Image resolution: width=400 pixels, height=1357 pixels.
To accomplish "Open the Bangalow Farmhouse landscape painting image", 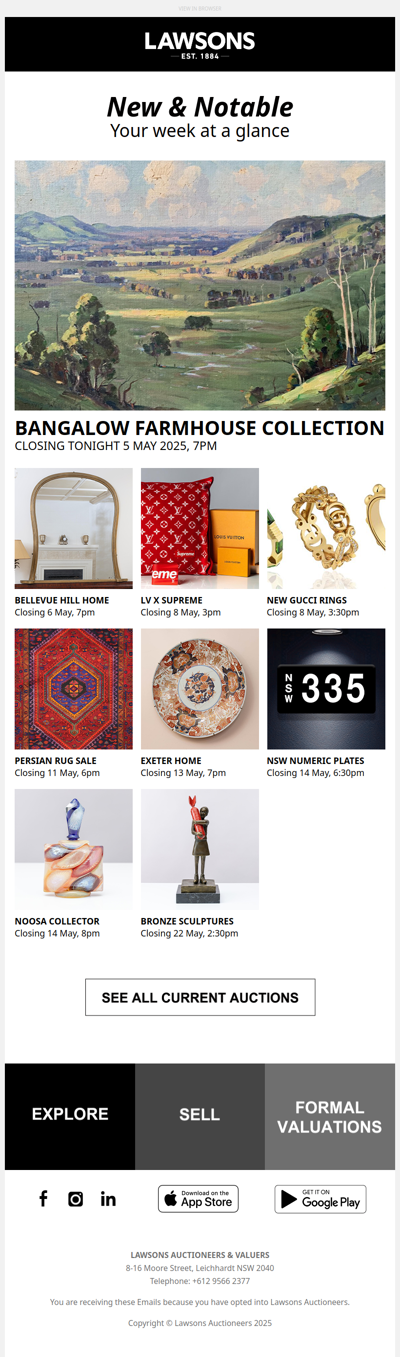I will pyautogui.click(x=200, y=285).
